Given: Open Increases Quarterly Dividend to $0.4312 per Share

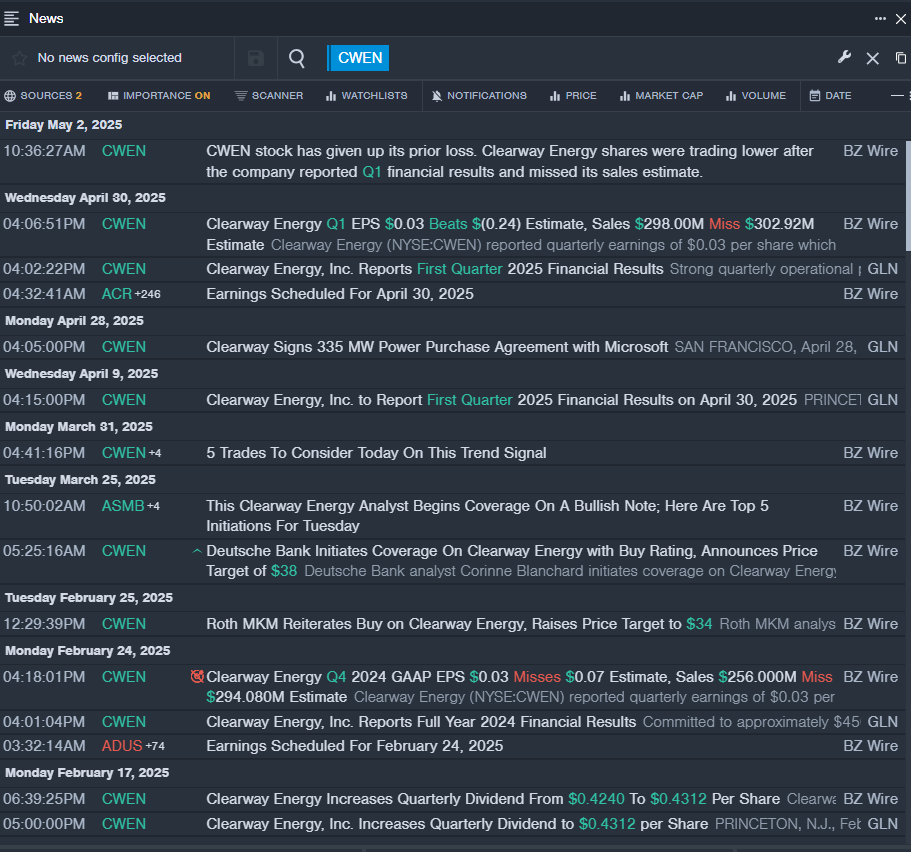Looking at the screenshot, I should click(457, 824).
